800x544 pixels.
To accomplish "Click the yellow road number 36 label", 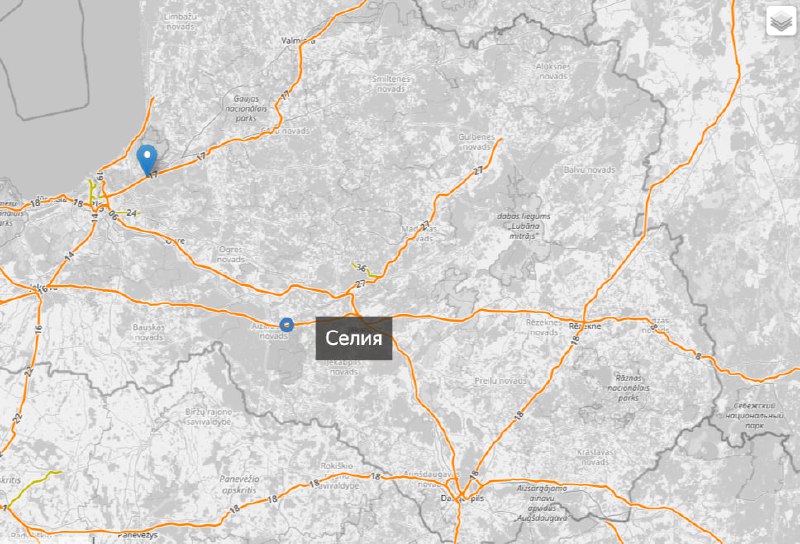I will coord(361,268).
